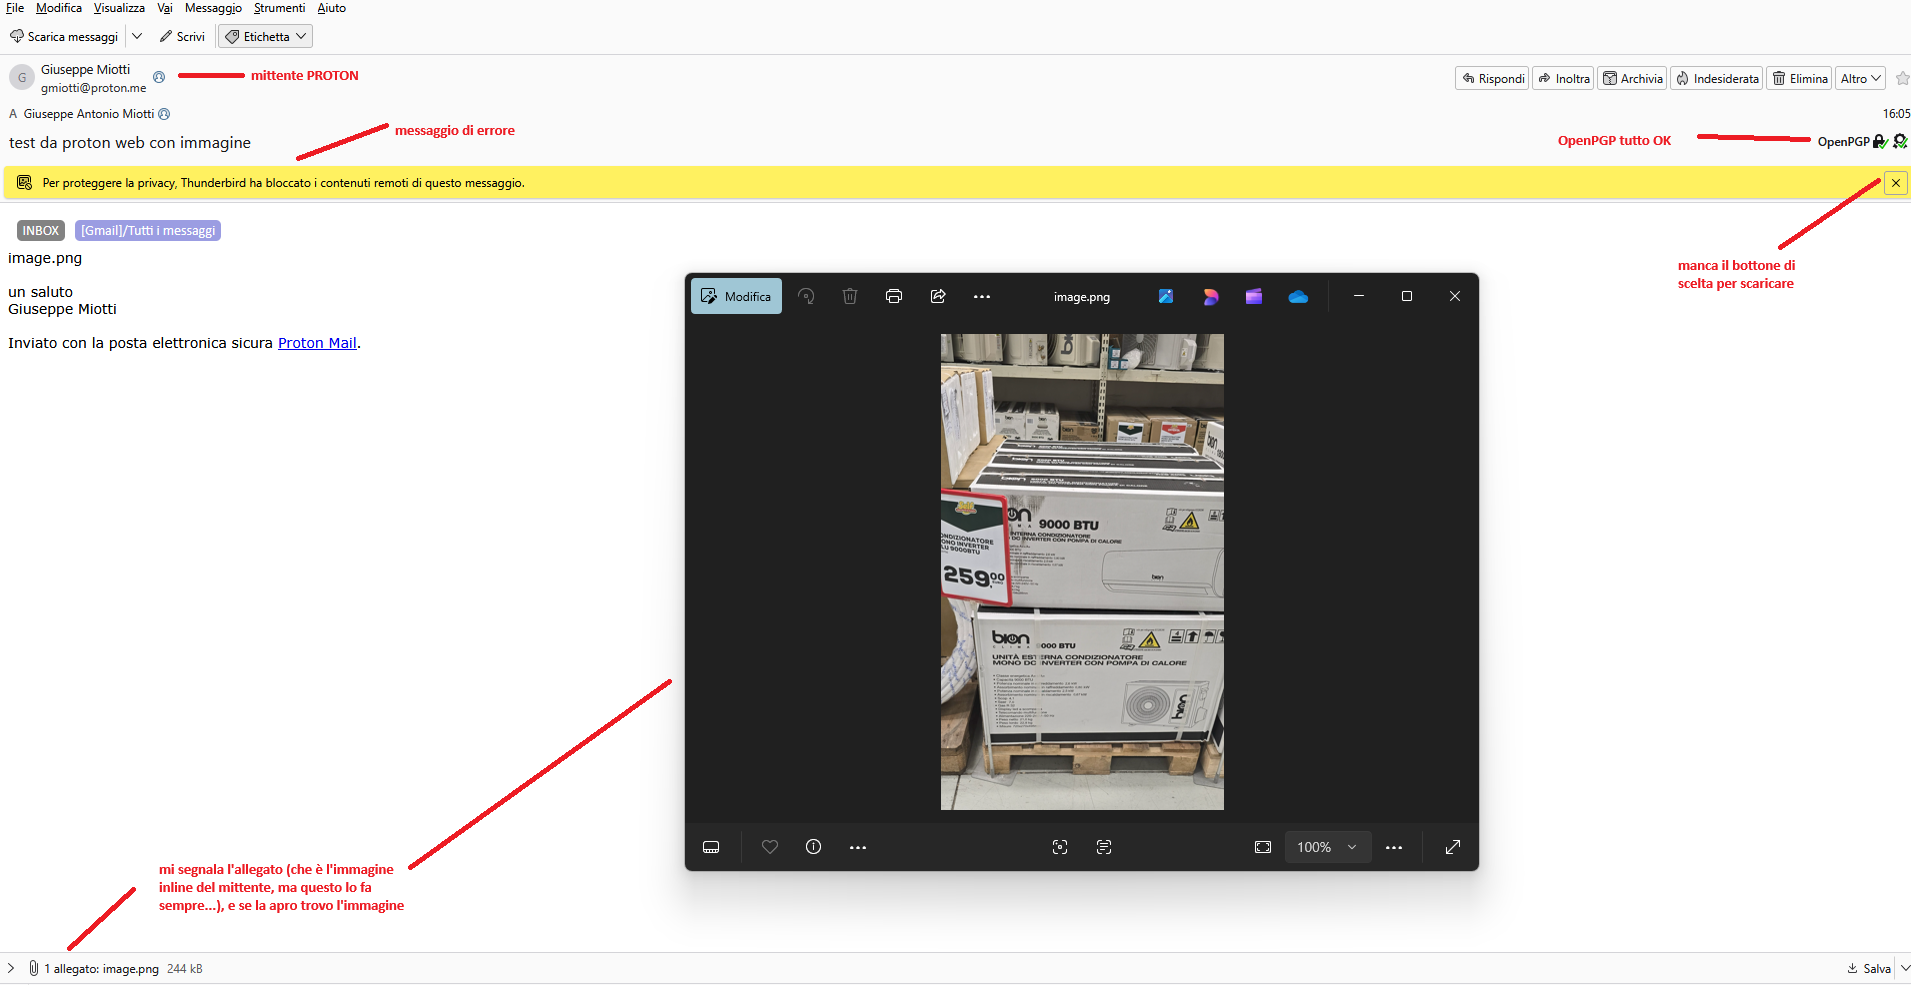Maximize the photo viewer window
Viewport: 1911px width, 985px height.
[1407, 296]
